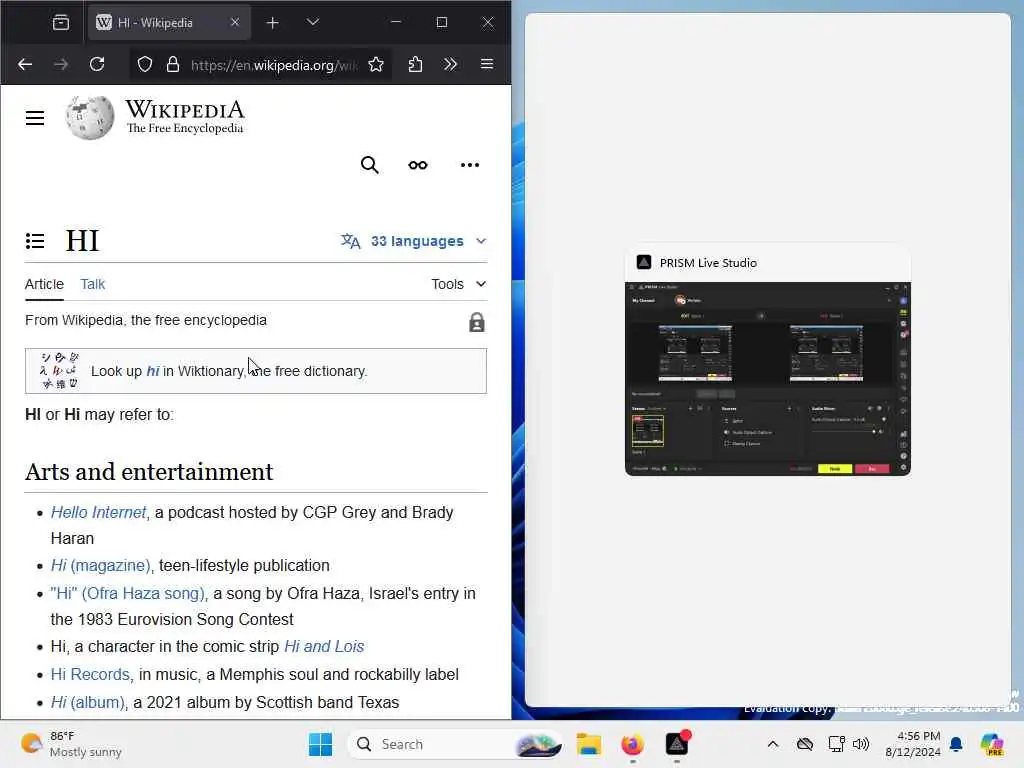1024x768 pixels.
Task: Open the Hi (magazine) link
Action: 101,565
